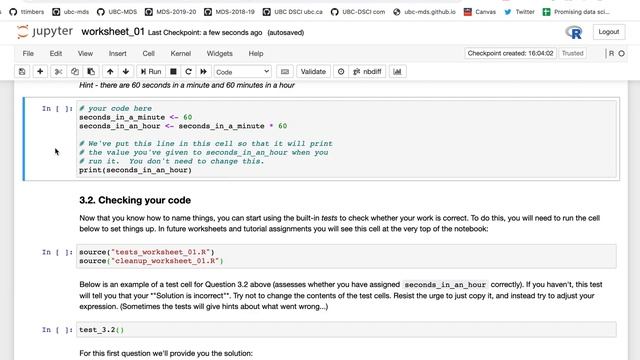Open the Kernel menu
Screen dimensions: 640x360
181,53
